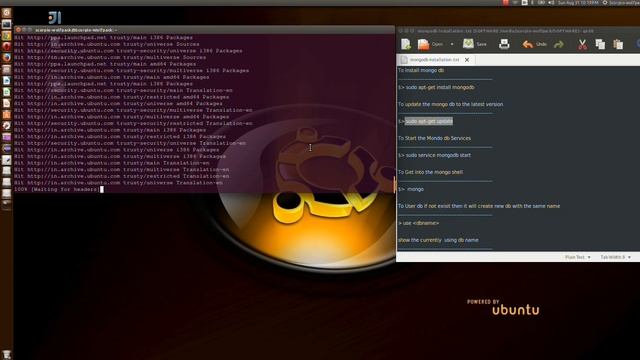This screenshot has height=360, width=640.
Task: Click the terminal window title bar
Action: [204, 30]
